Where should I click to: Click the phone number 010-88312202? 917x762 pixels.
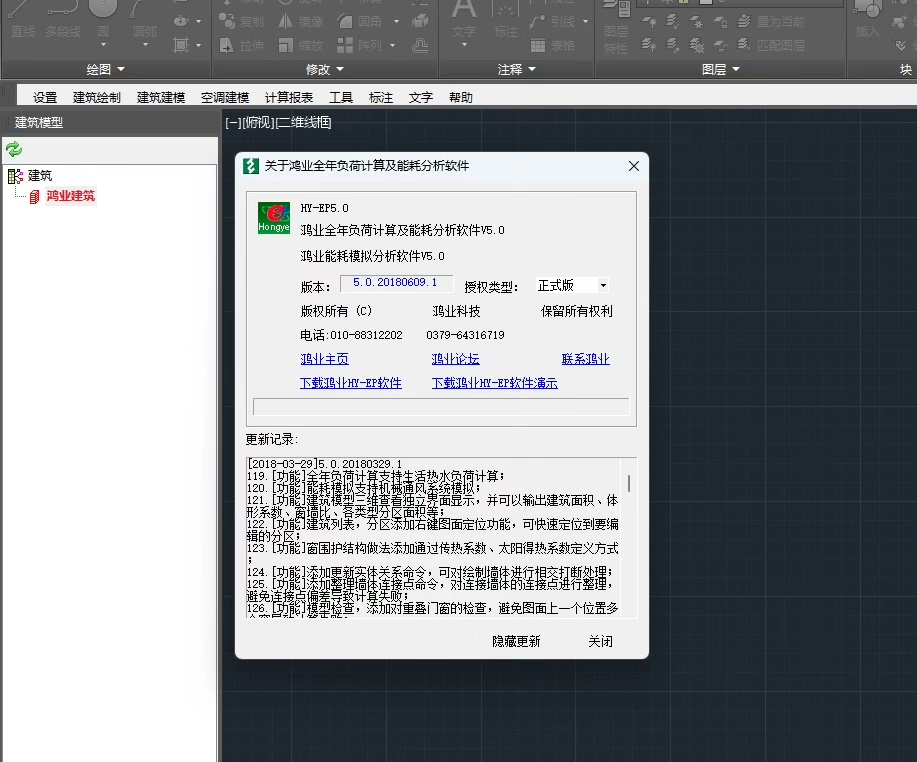point(366,335)
